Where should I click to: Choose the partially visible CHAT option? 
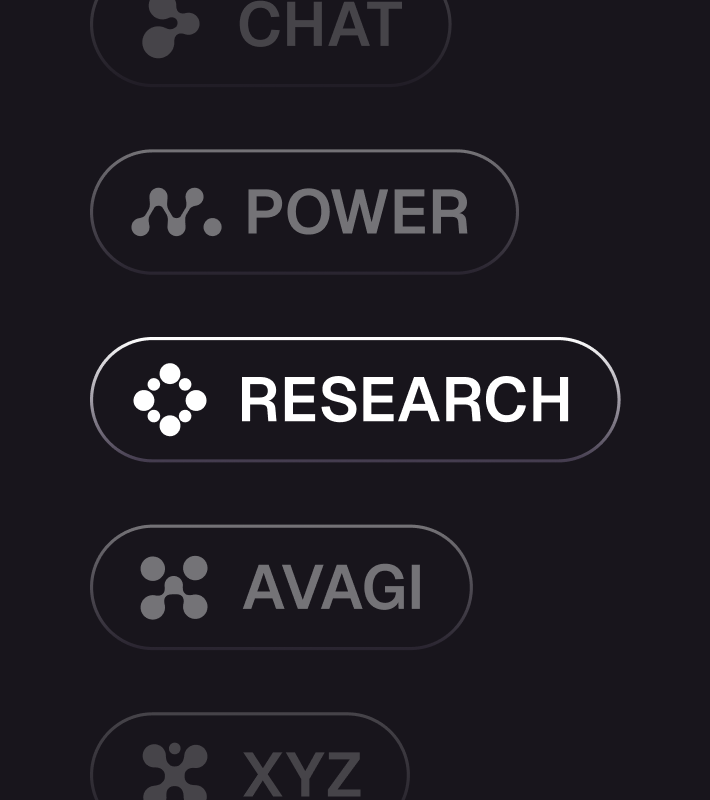coord(270,40)
